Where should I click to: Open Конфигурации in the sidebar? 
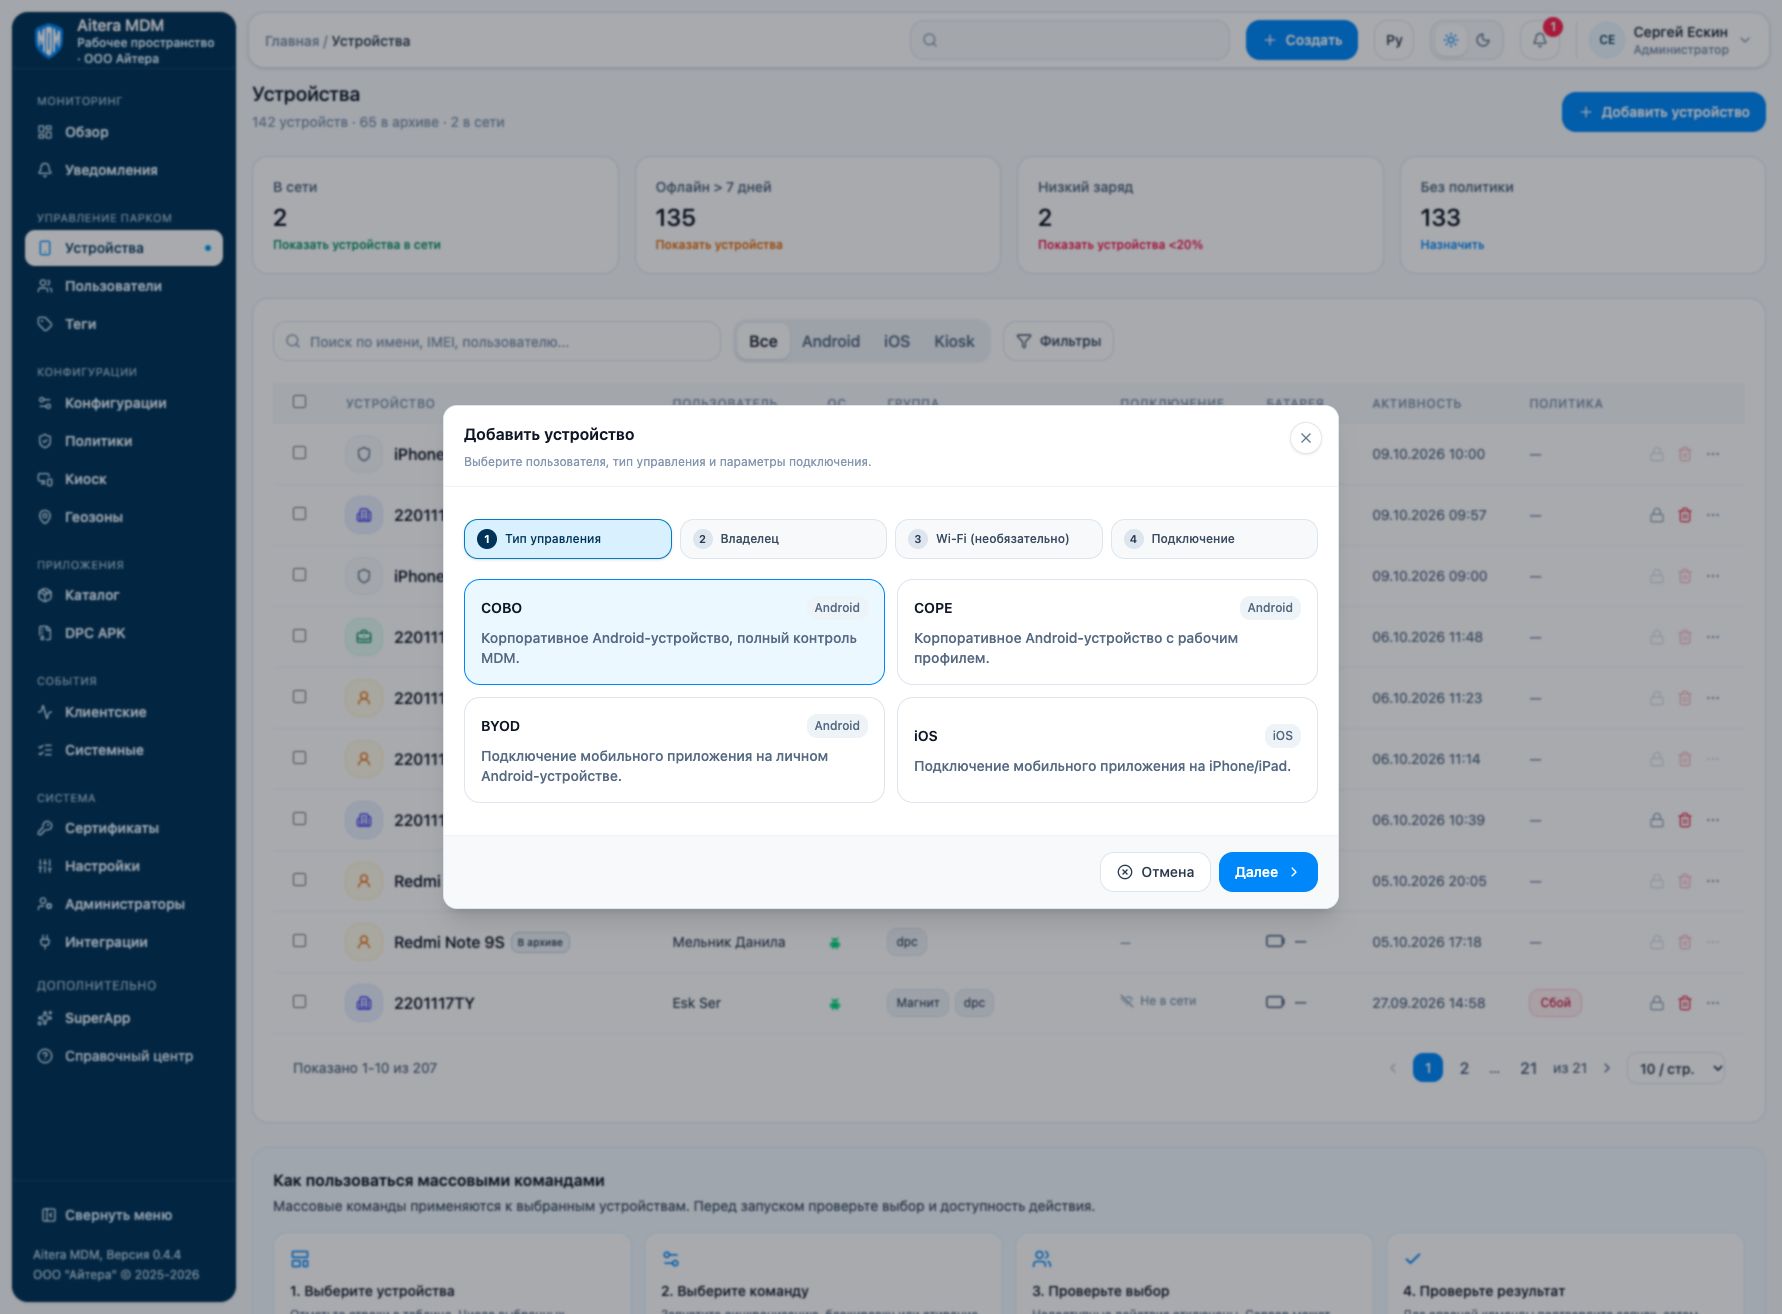124,403
